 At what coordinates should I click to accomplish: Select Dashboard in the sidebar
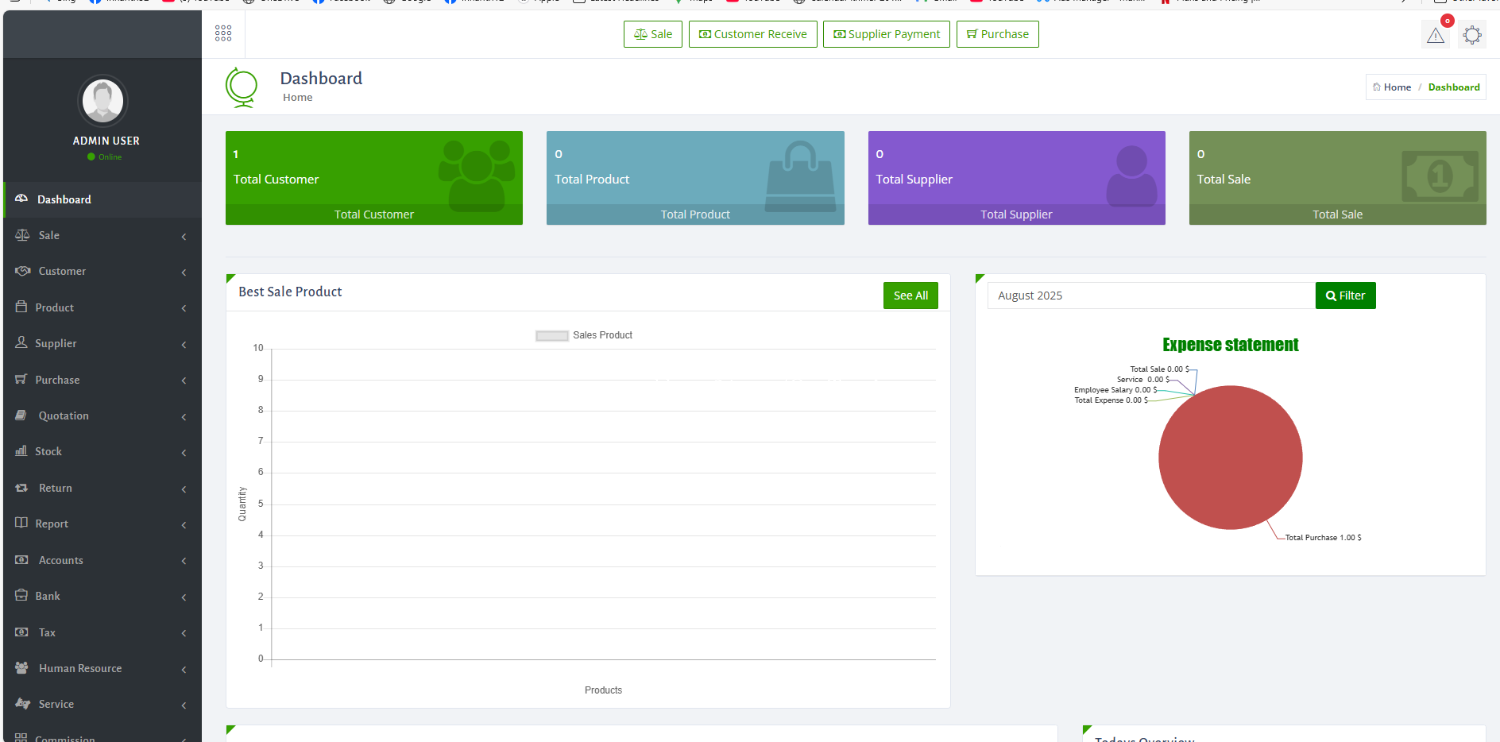[x=64, y=200]
